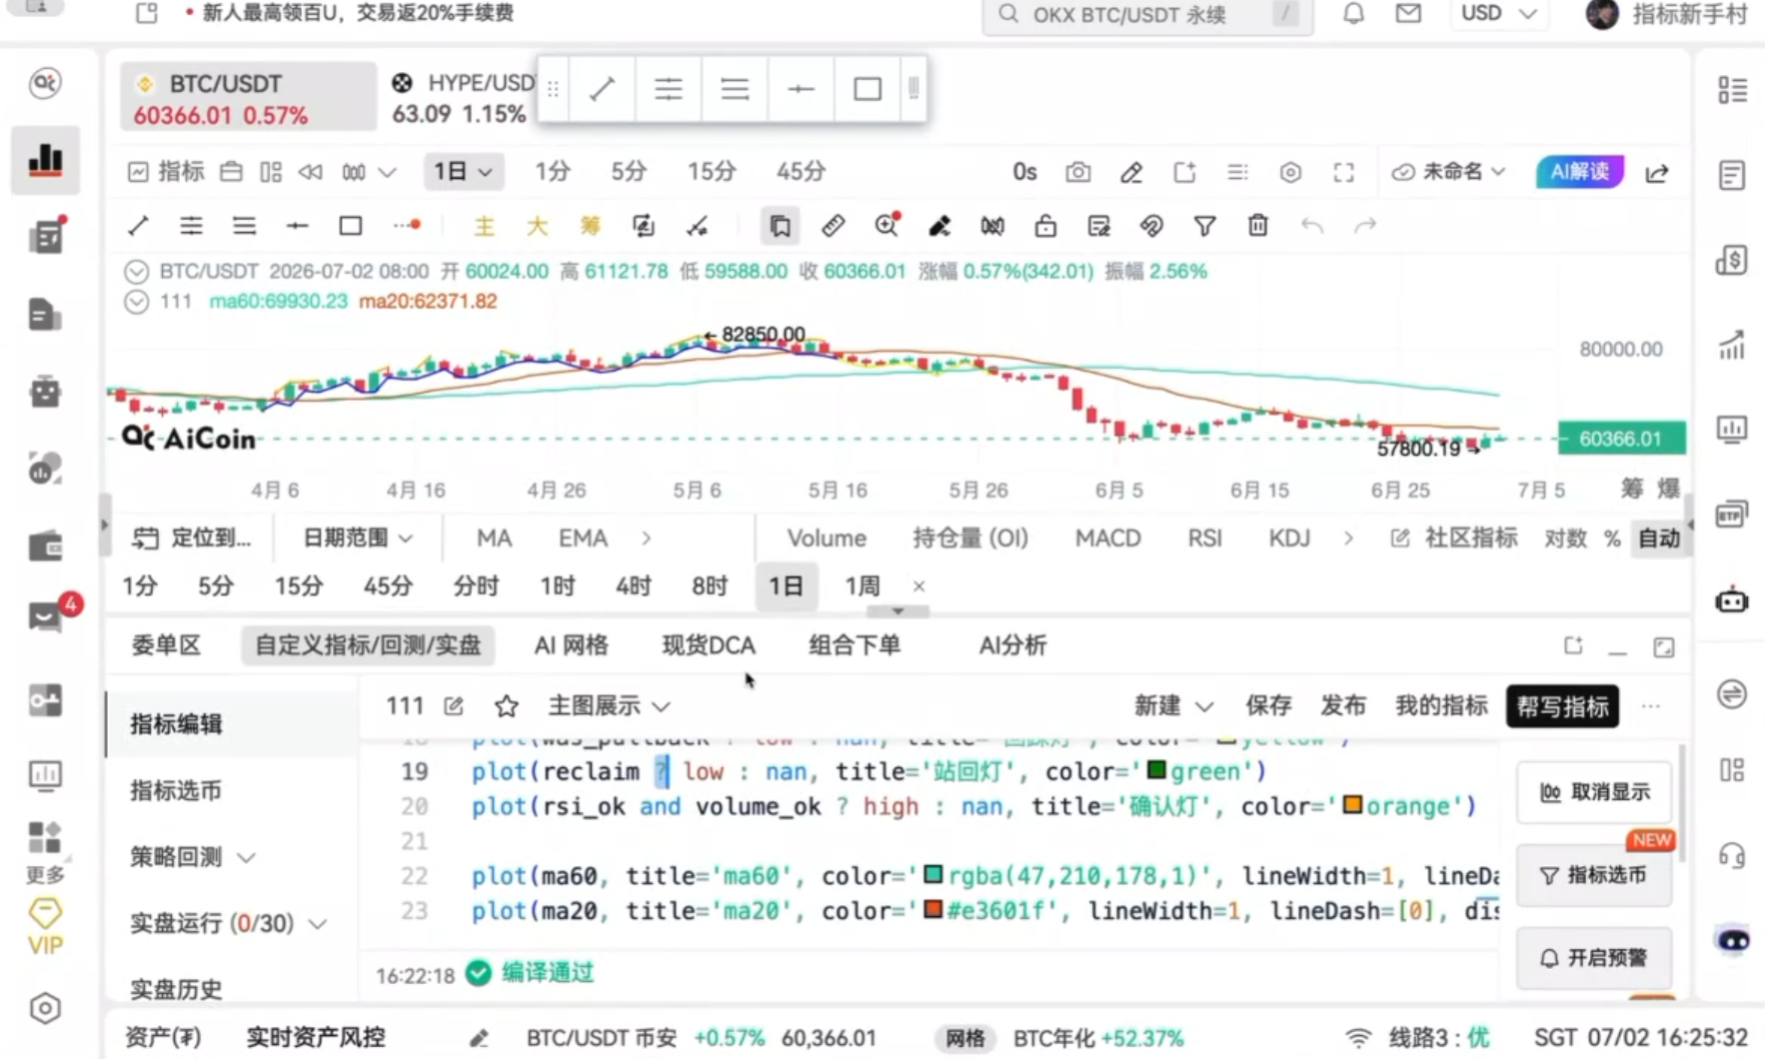Image resolution: width=1765 pixels, height=1059 pixels.
Task: Toggle the 自动 auto scale option
Action: point(1659,538)
